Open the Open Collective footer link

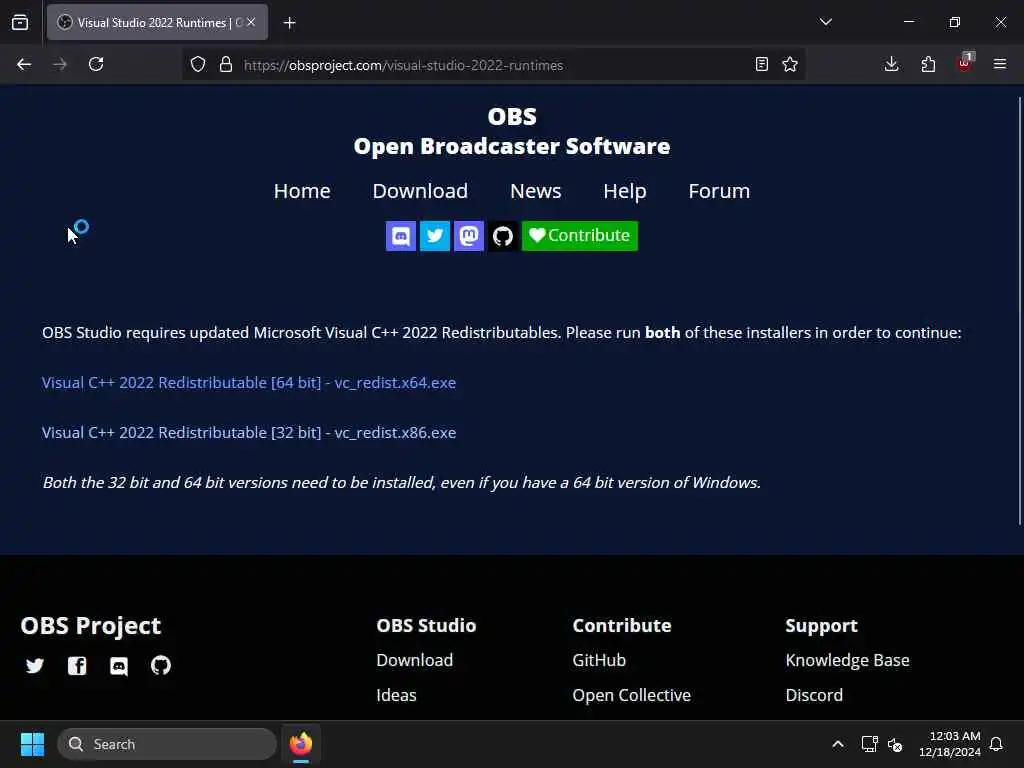632,695
